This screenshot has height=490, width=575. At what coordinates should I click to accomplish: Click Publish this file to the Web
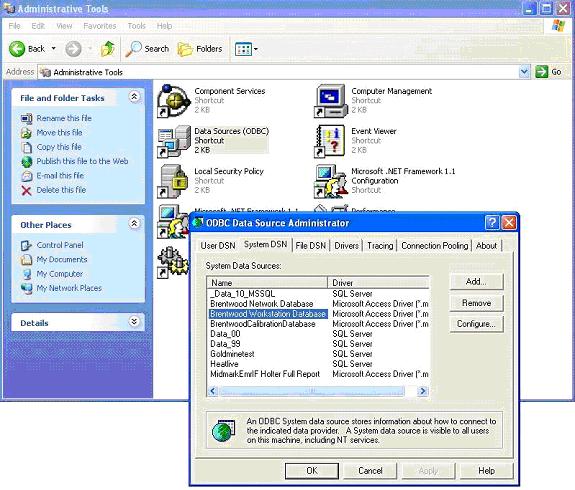(x=82, y=161)
